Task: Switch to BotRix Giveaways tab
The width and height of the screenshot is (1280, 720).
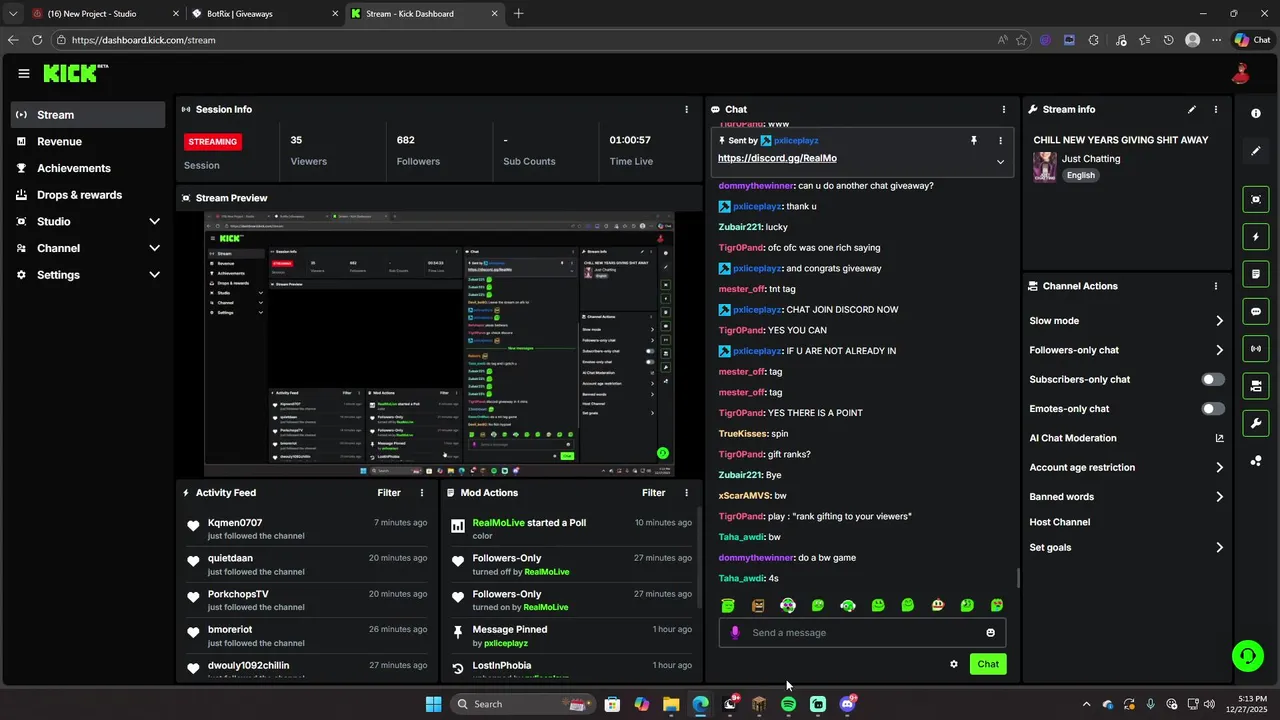Action: coord(267,14)
